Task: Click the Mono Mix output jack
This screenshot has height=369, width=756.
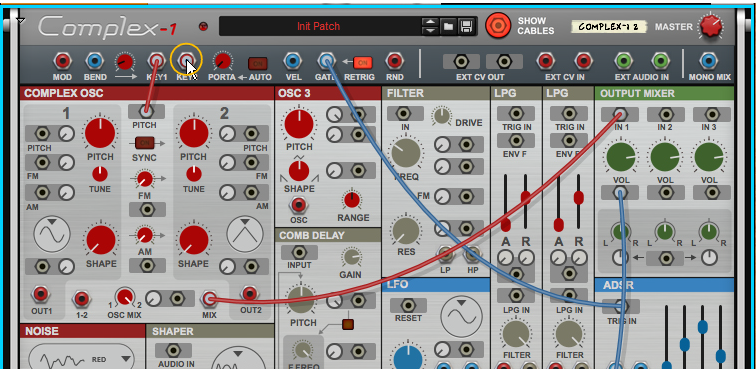Action: click(708, 61)
